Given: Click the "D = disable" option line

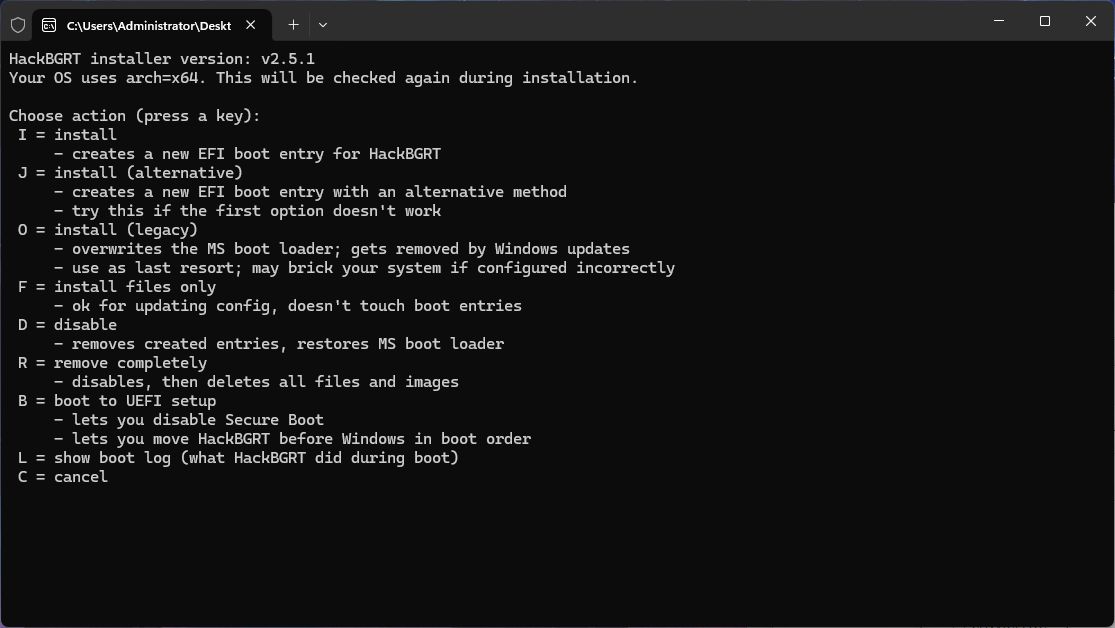Looking at the screenshot, I should click(67, 325).
